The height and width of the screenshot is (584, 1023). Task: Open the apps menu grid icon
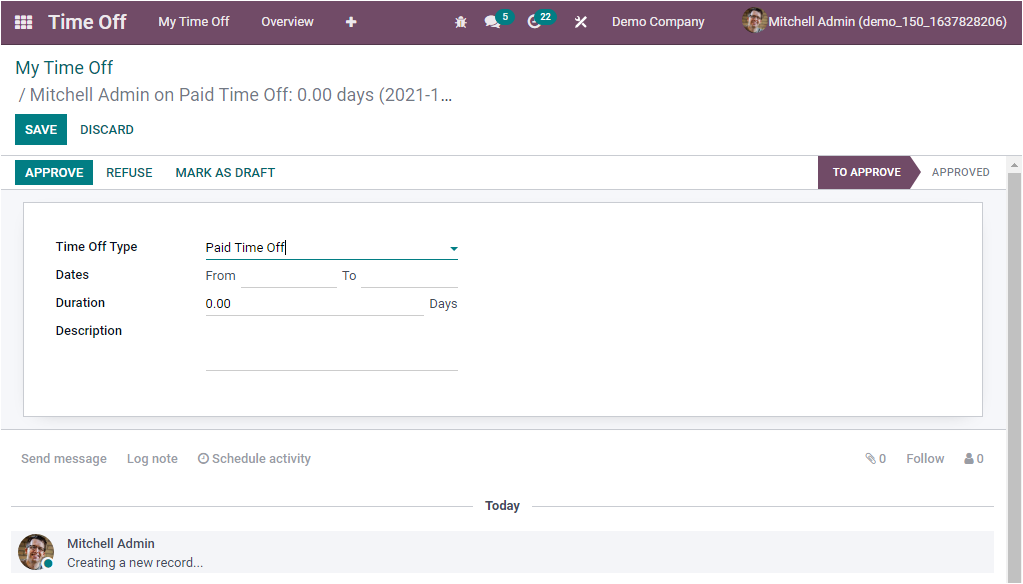click(23, 21)
